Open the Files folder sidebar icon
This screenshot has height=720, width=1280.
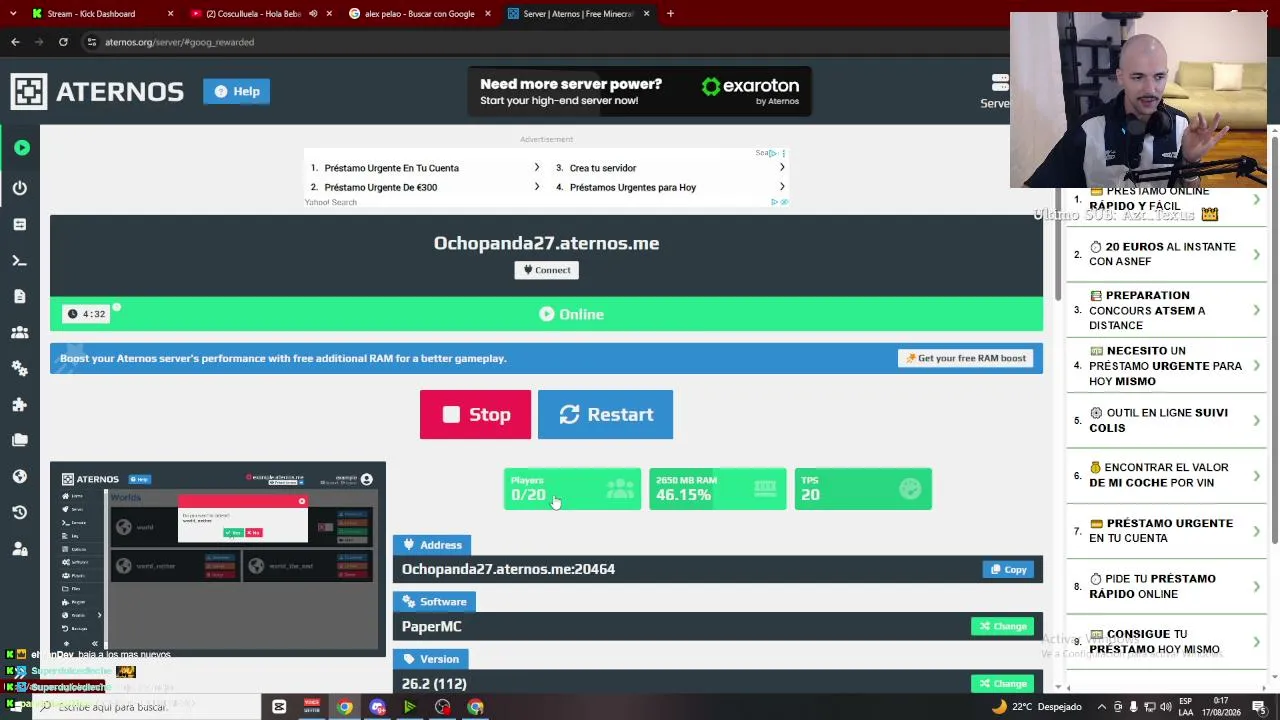(x=20, y=440)
